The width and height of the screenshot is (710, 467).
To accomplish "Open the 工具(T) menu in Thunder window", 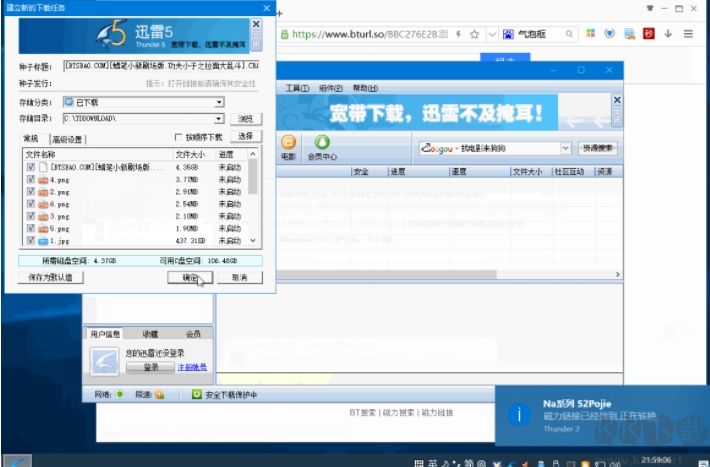I will pos(297,88).
